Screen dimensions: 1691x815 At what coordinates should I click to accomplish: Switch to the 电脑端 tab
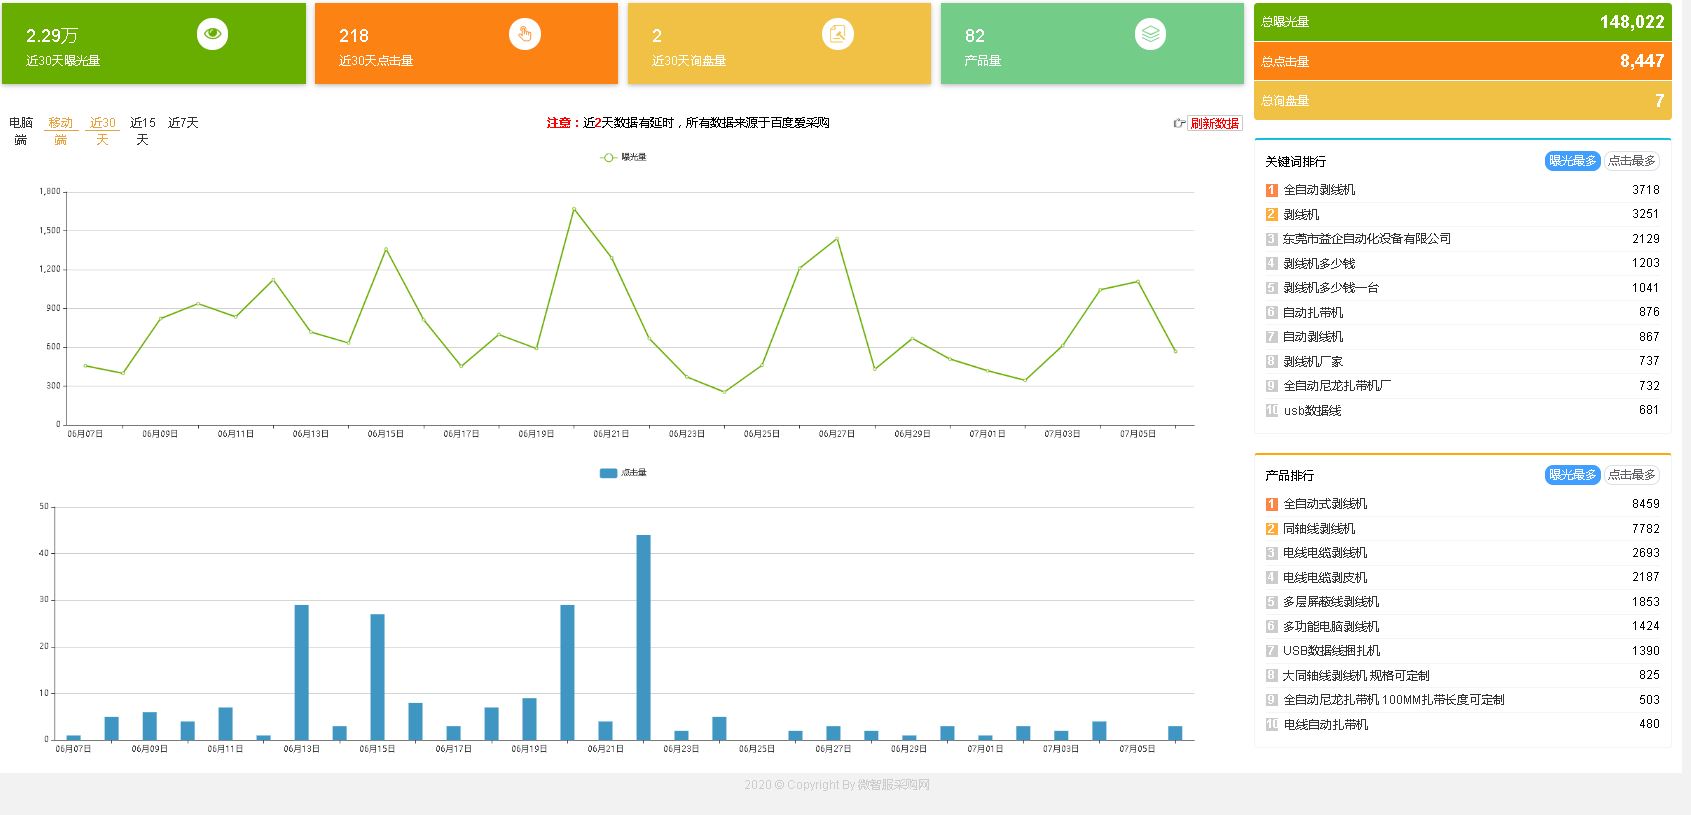[21, 131]
